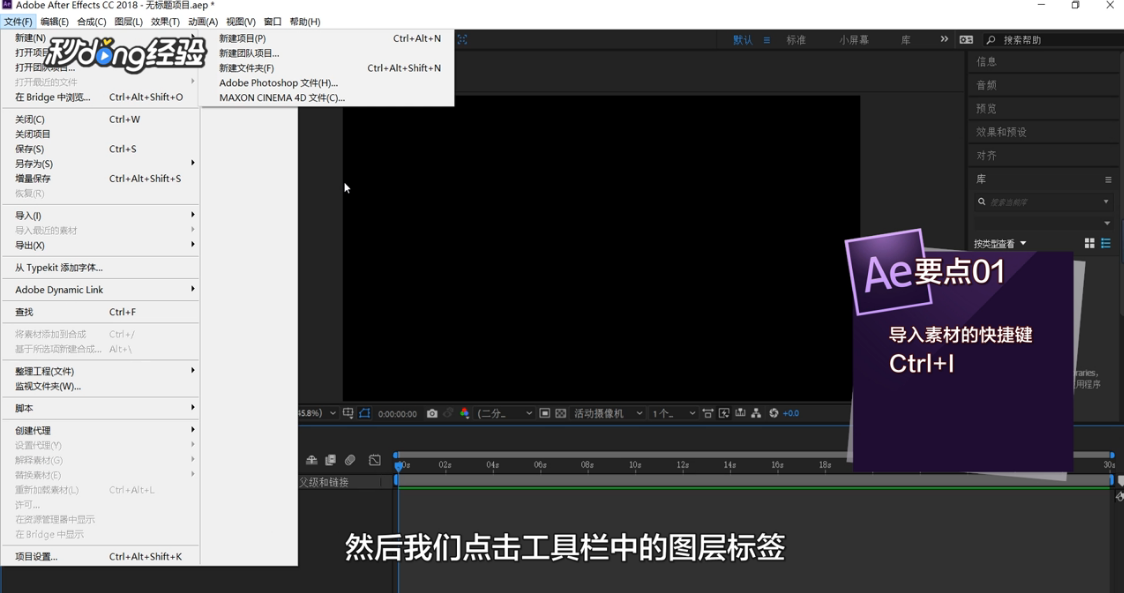The image size is (1124, 593).
Task: Click the grid and guide options icon
Action: [x=348, y=414]
